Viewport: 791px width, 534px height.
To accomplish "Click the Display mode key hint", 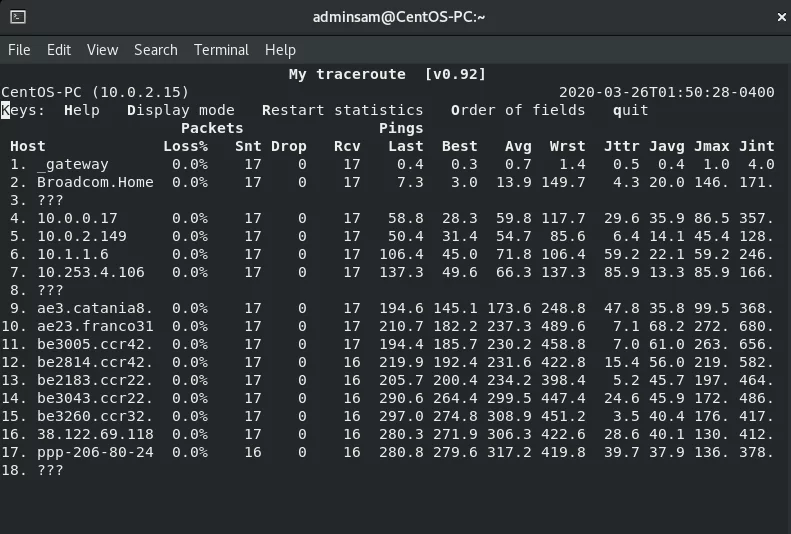I will [x=181, y=110].
